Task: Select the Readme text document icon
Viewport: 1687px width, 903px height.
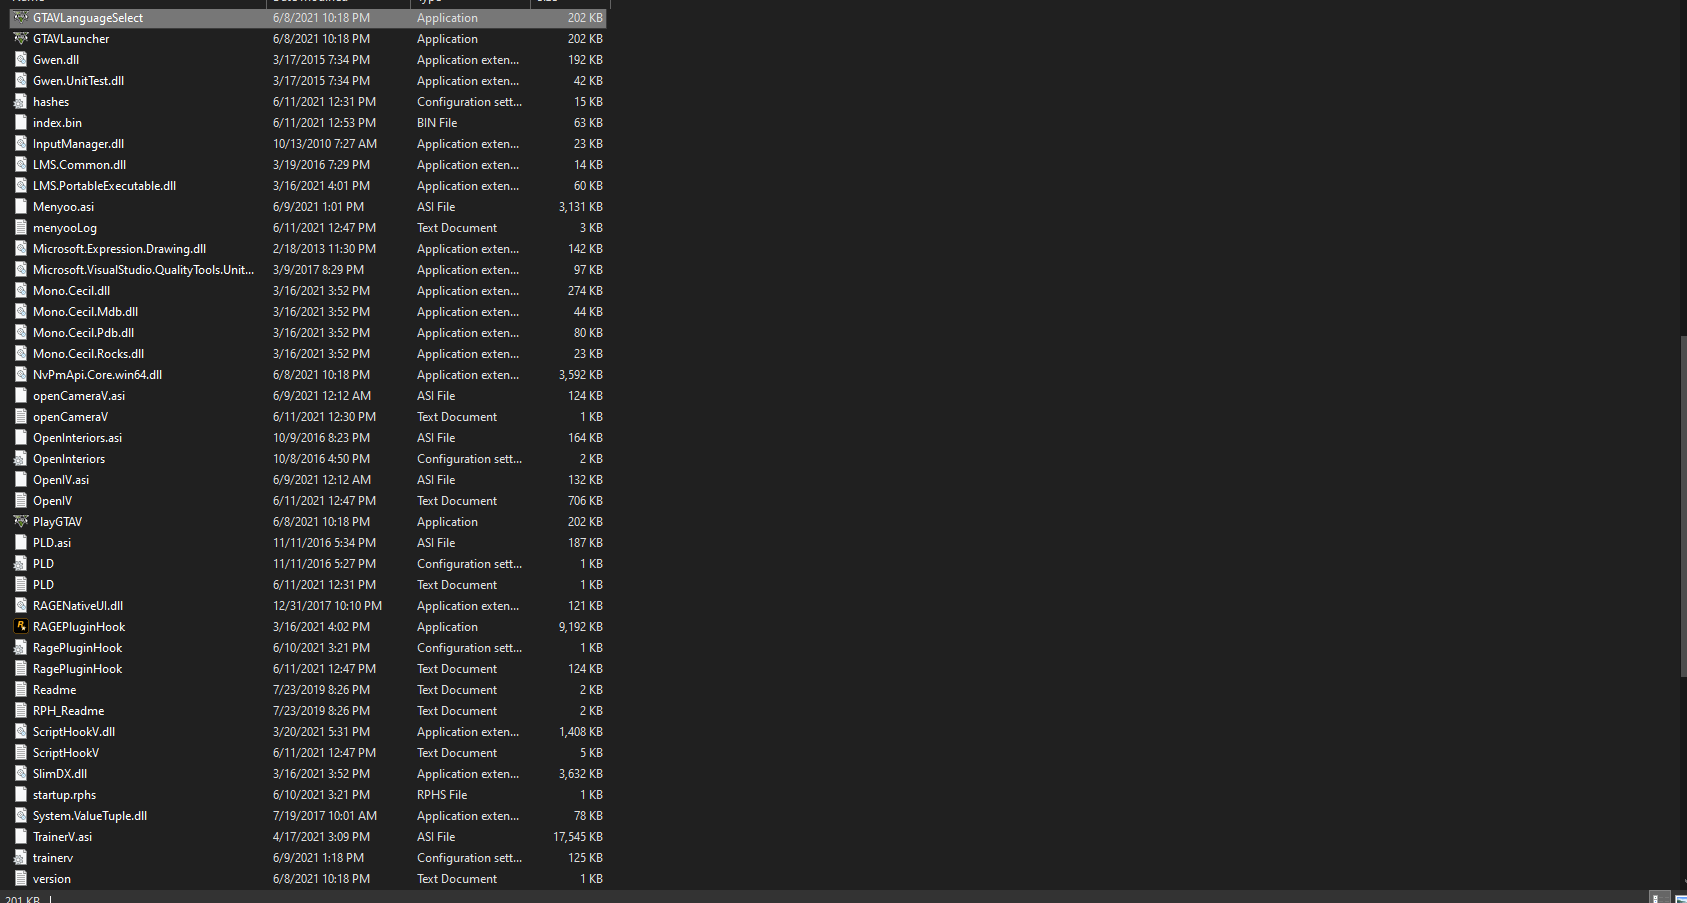Action: pyautogui.click(x=20, y=690)
